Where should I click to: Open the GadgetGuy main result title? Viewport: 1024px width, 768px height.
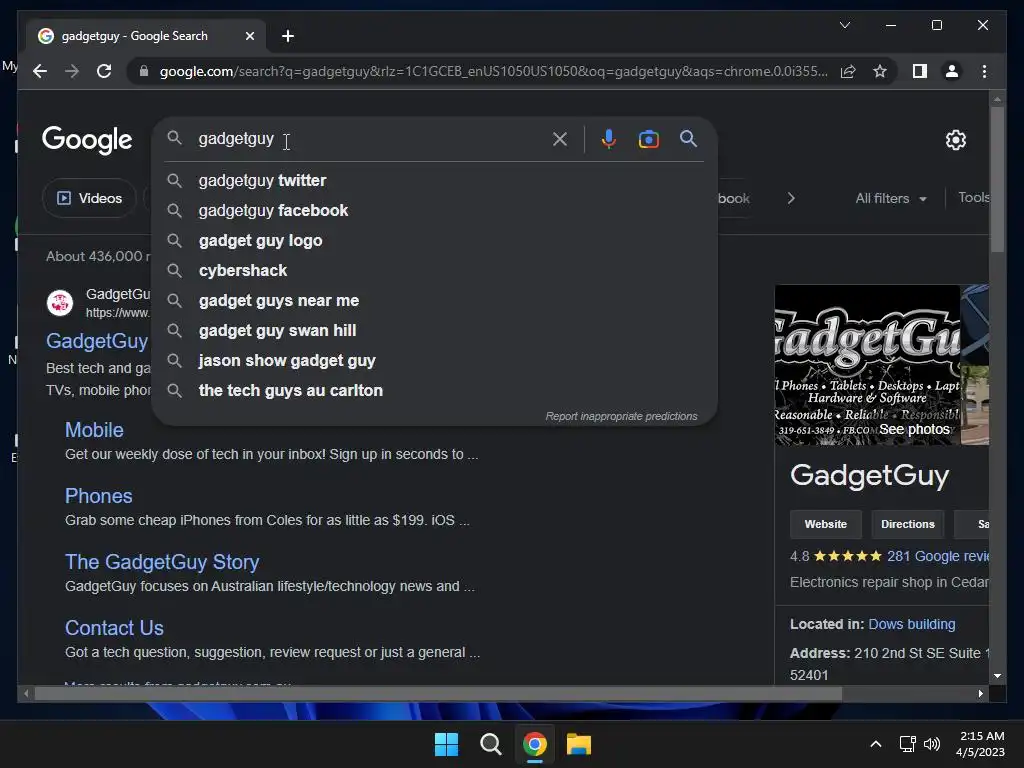click(97, 341)
